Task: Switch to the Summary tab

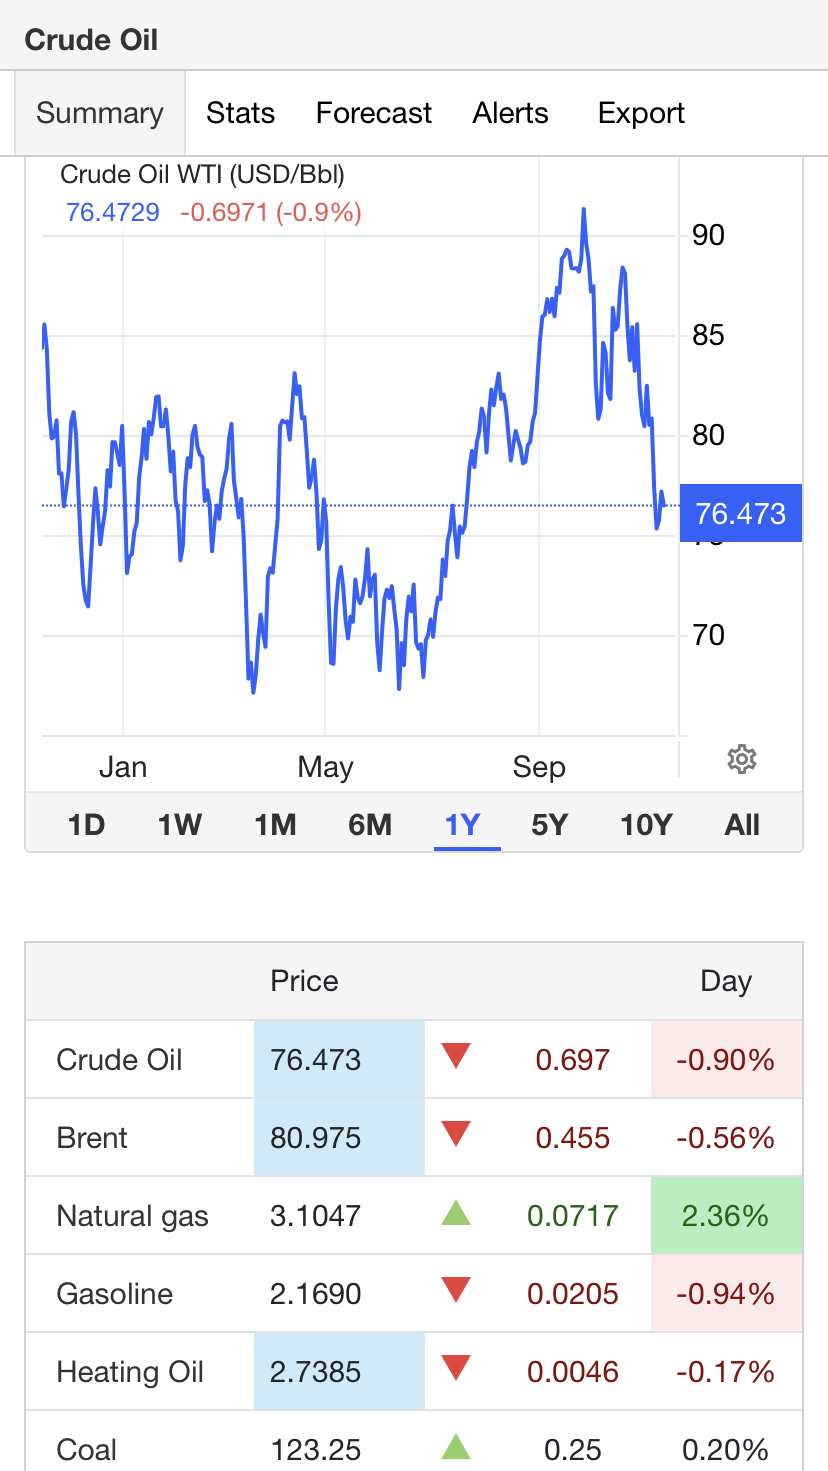Action: (100, 113)
